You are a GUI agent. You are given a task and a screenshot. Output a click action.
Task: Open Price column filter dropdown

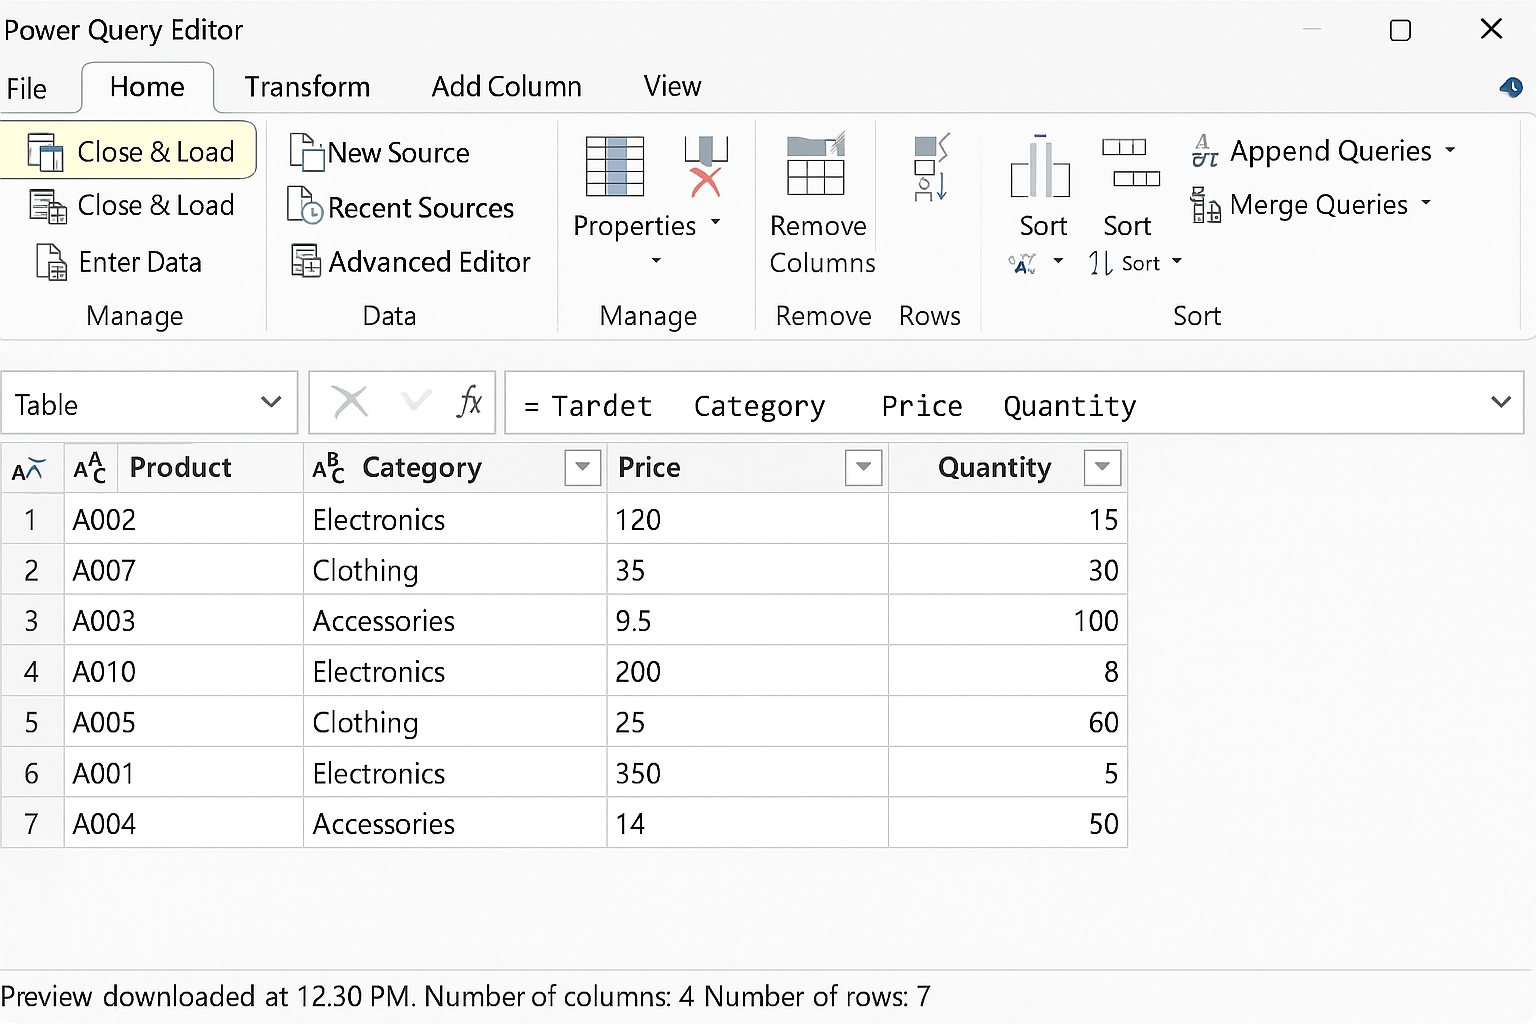pos(863,467)
